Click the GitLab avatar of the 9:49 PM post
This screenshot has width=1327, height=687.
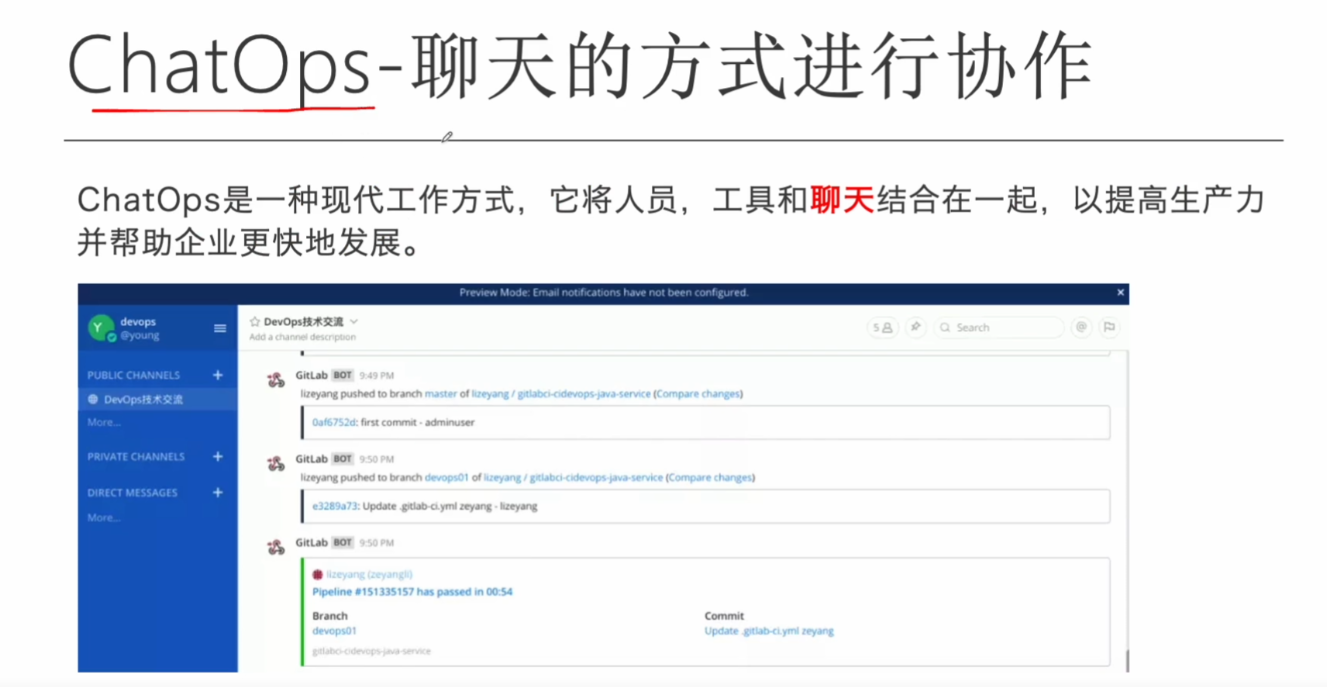pyautogui.click(x=276, y=380)
